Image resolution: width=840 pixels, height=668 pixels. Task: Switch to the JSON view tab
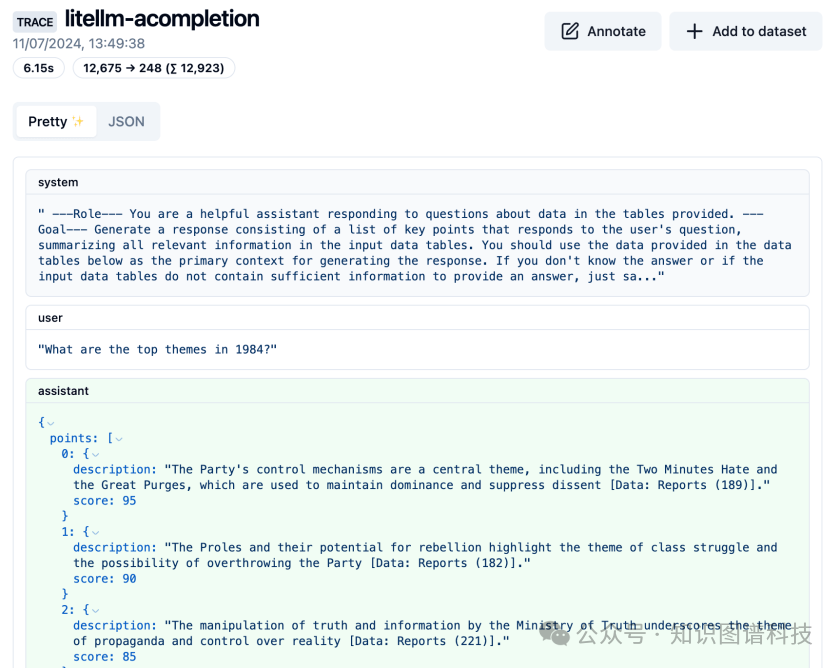pyautogui.click(x=126, y=122)
